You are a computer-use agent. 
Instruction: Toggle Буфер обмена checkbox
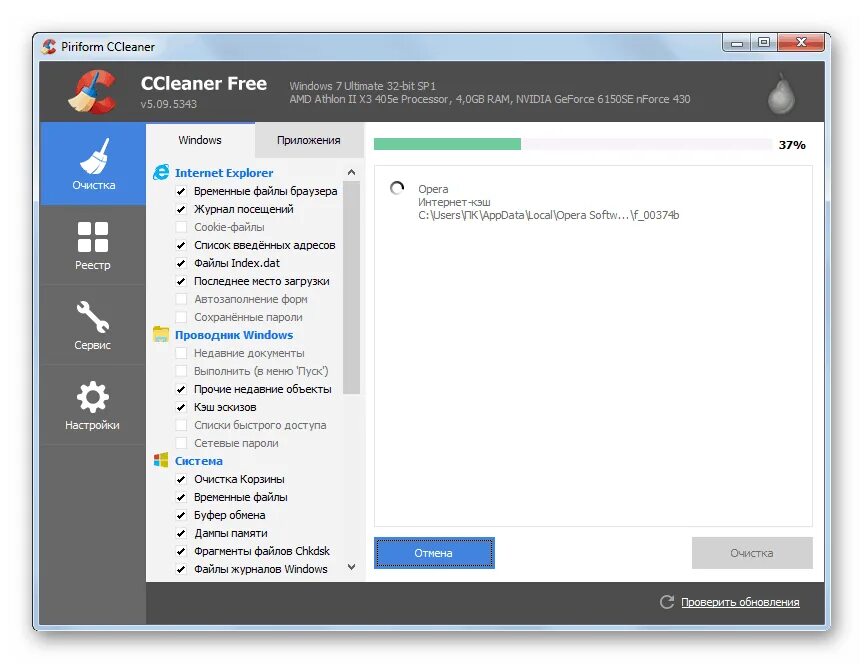pyautogui.click(x=181, y=515)
